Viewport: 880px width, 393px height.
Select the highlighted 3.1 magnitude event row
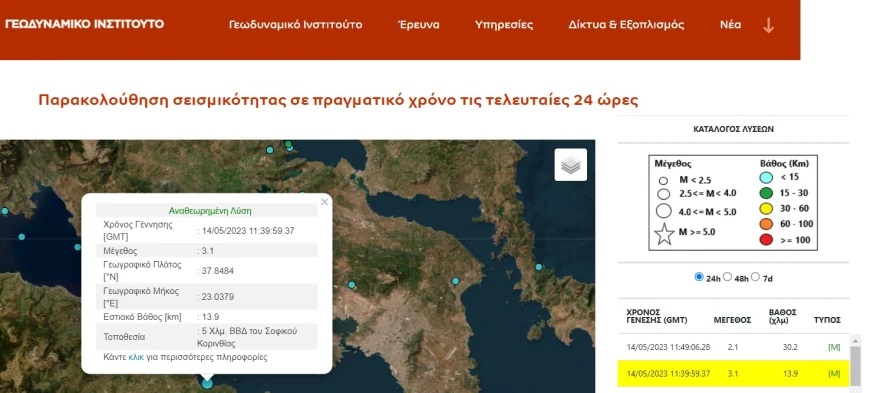[734, 374]
